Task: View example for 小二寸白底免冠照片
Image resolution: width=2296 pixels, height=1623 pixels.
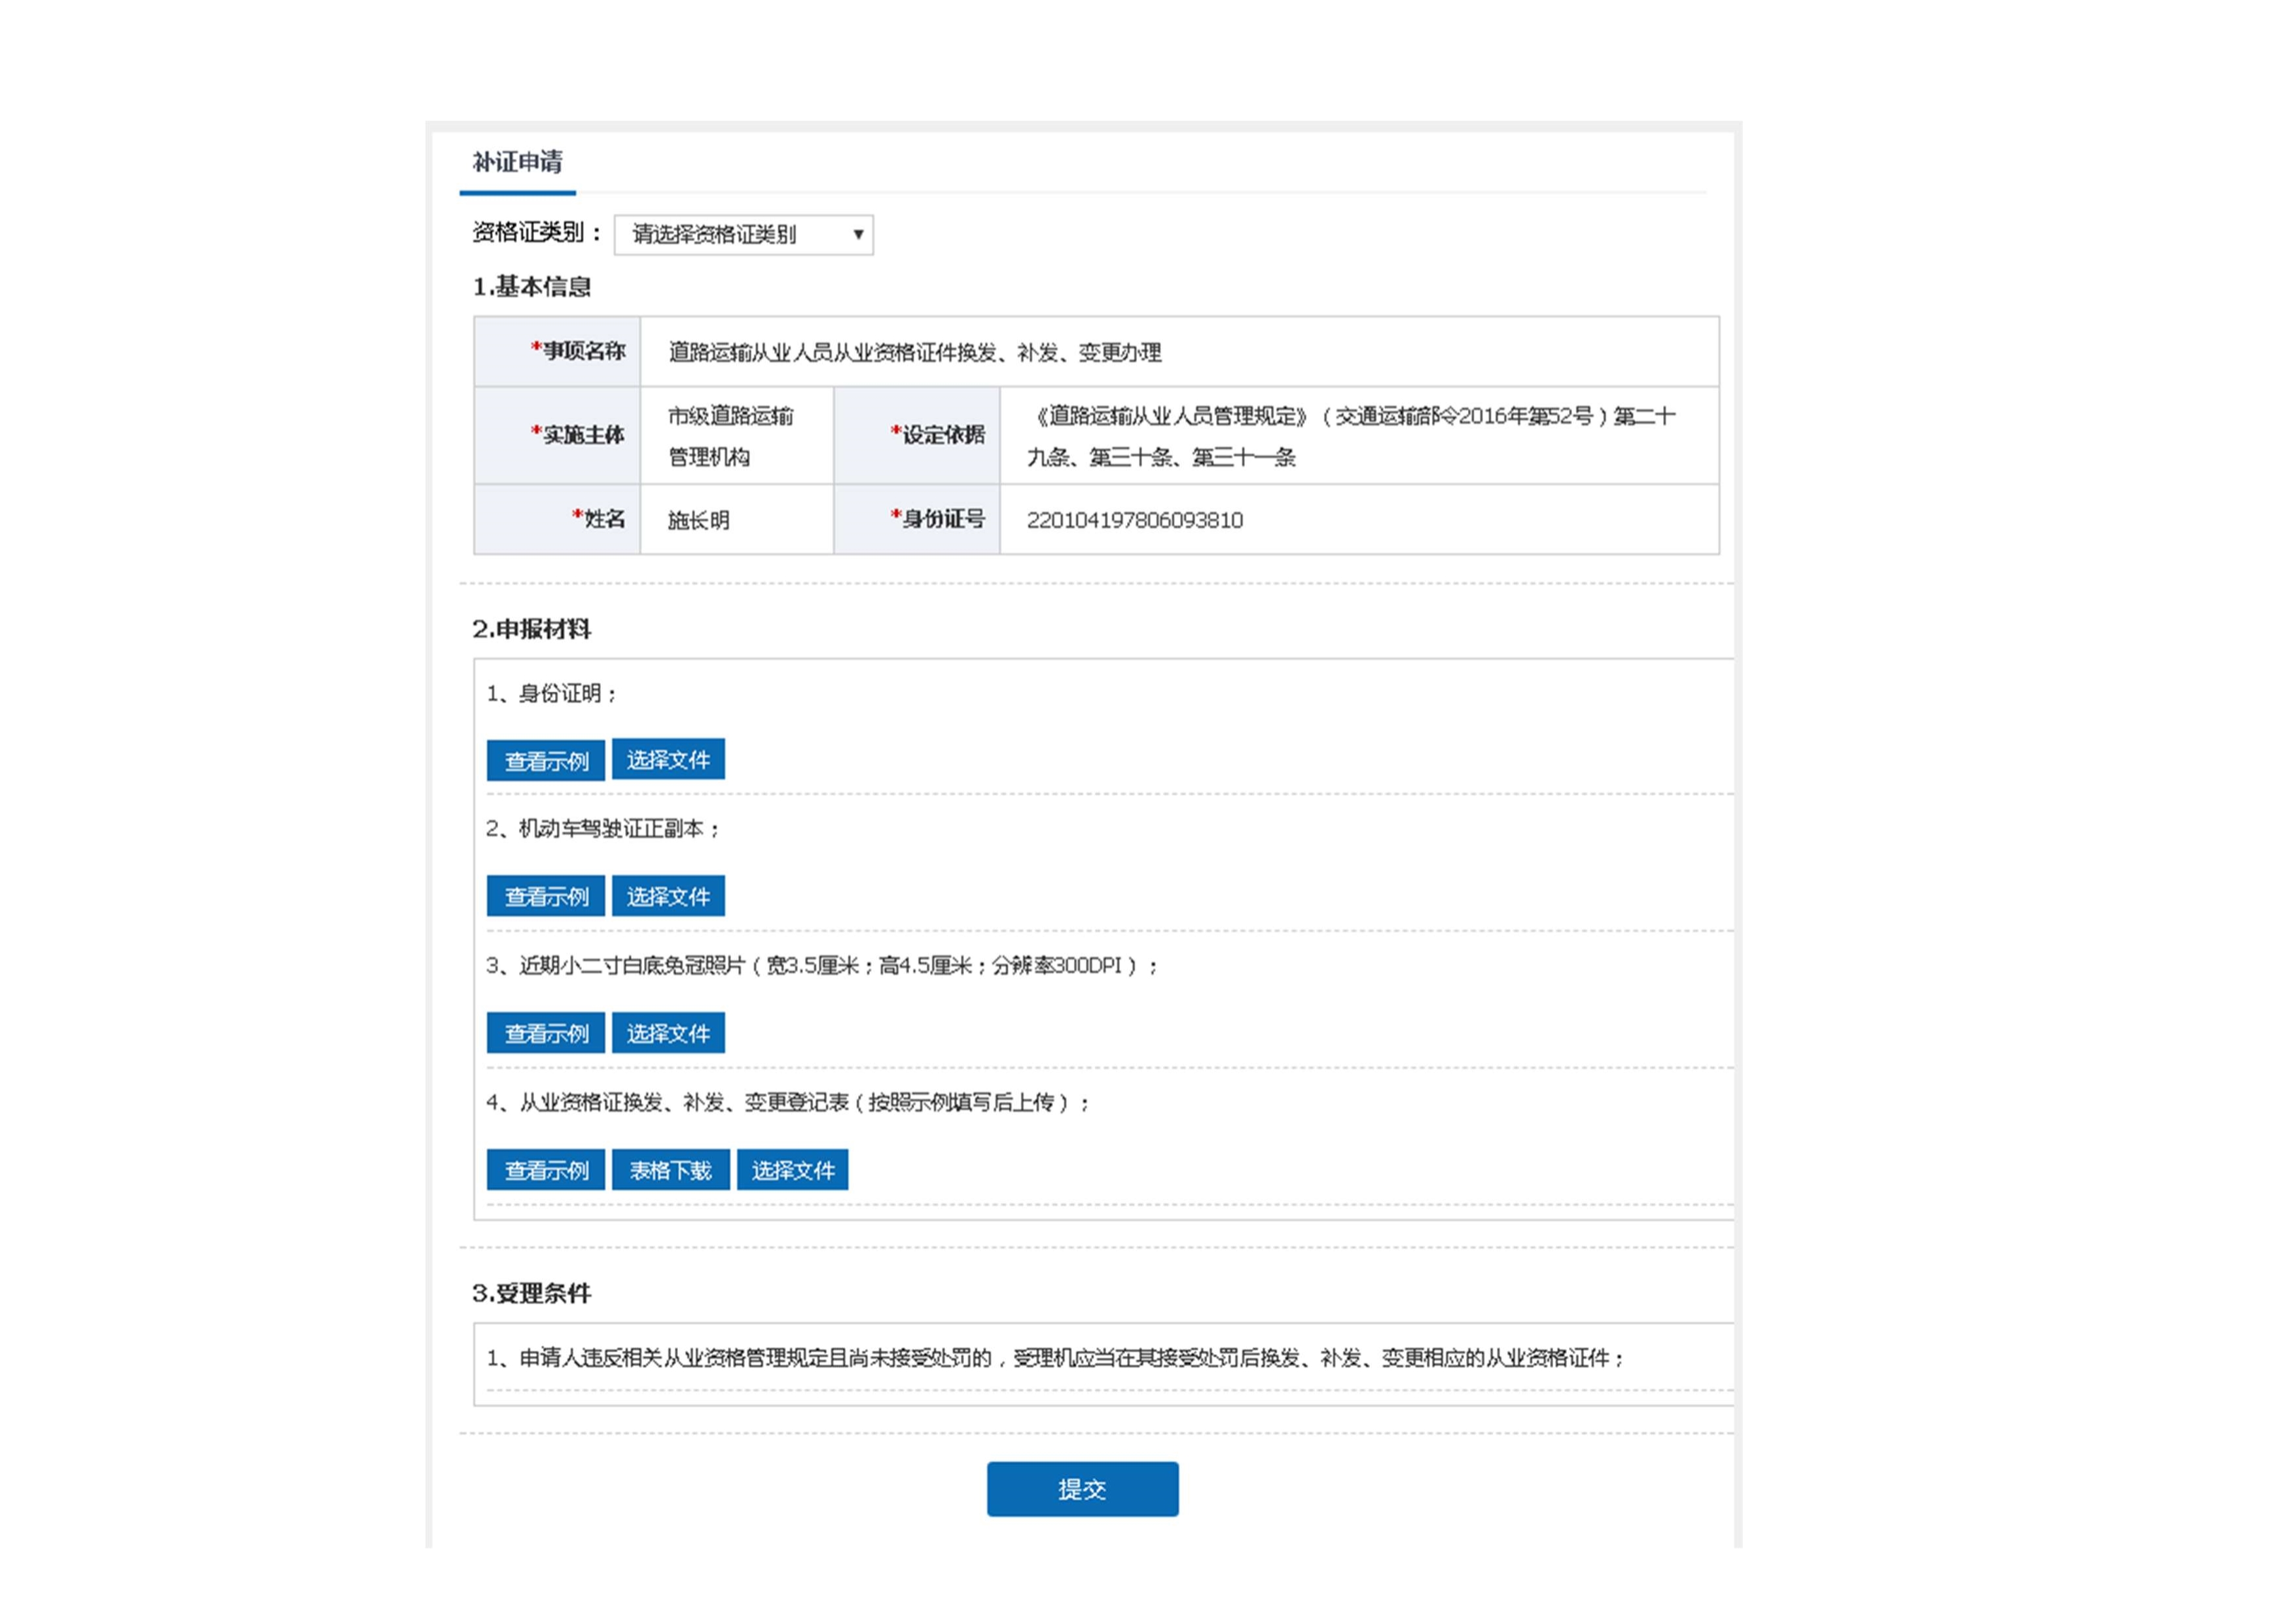Action: [545, 1034]
